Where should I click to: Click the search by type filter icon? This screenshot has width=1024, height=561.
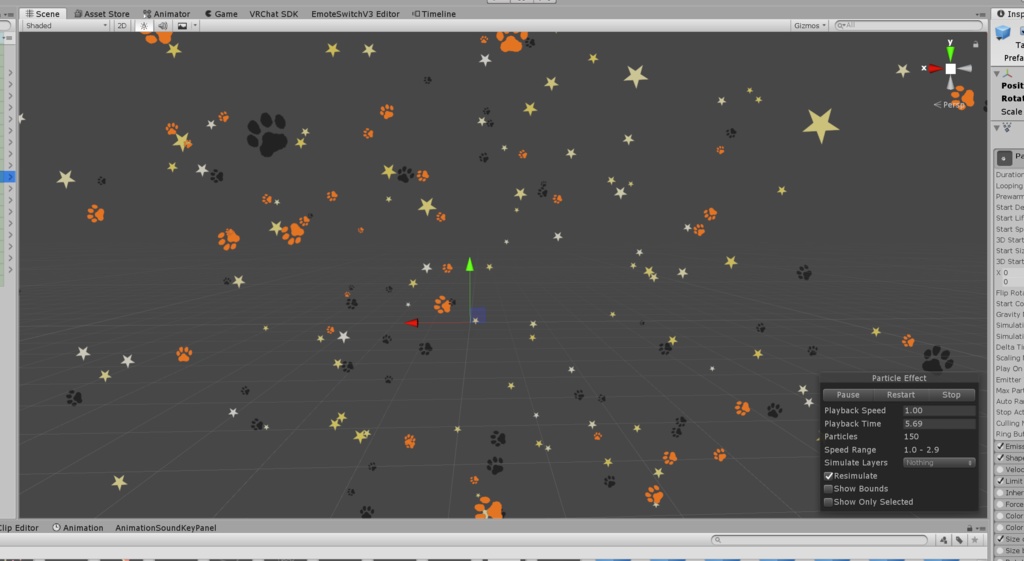(x=943, y=540)
